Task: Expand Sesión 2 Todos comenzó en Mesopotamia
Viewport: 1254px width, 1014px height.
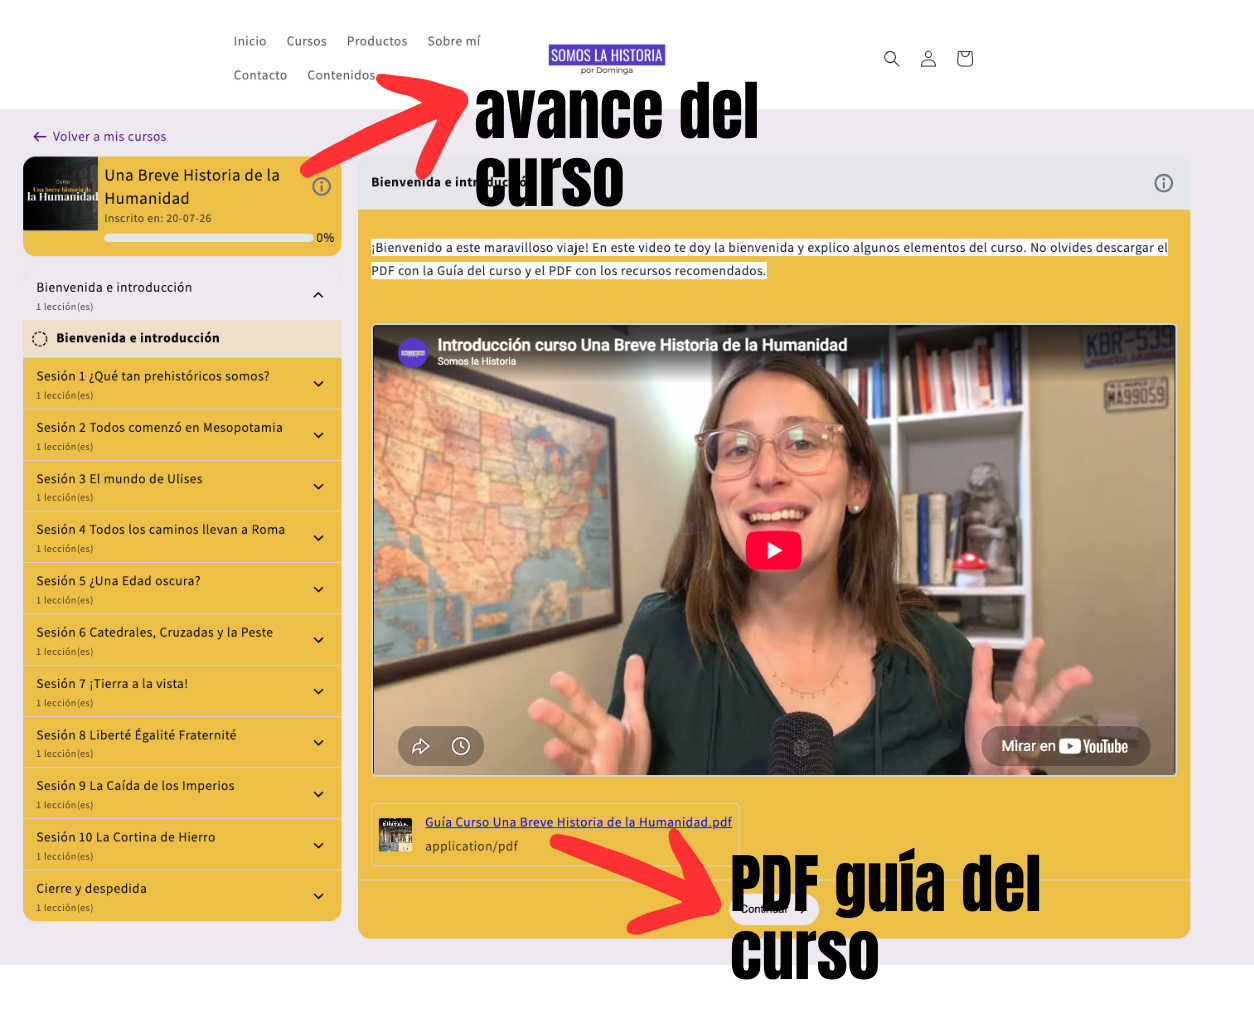Action: click(182, 435)
